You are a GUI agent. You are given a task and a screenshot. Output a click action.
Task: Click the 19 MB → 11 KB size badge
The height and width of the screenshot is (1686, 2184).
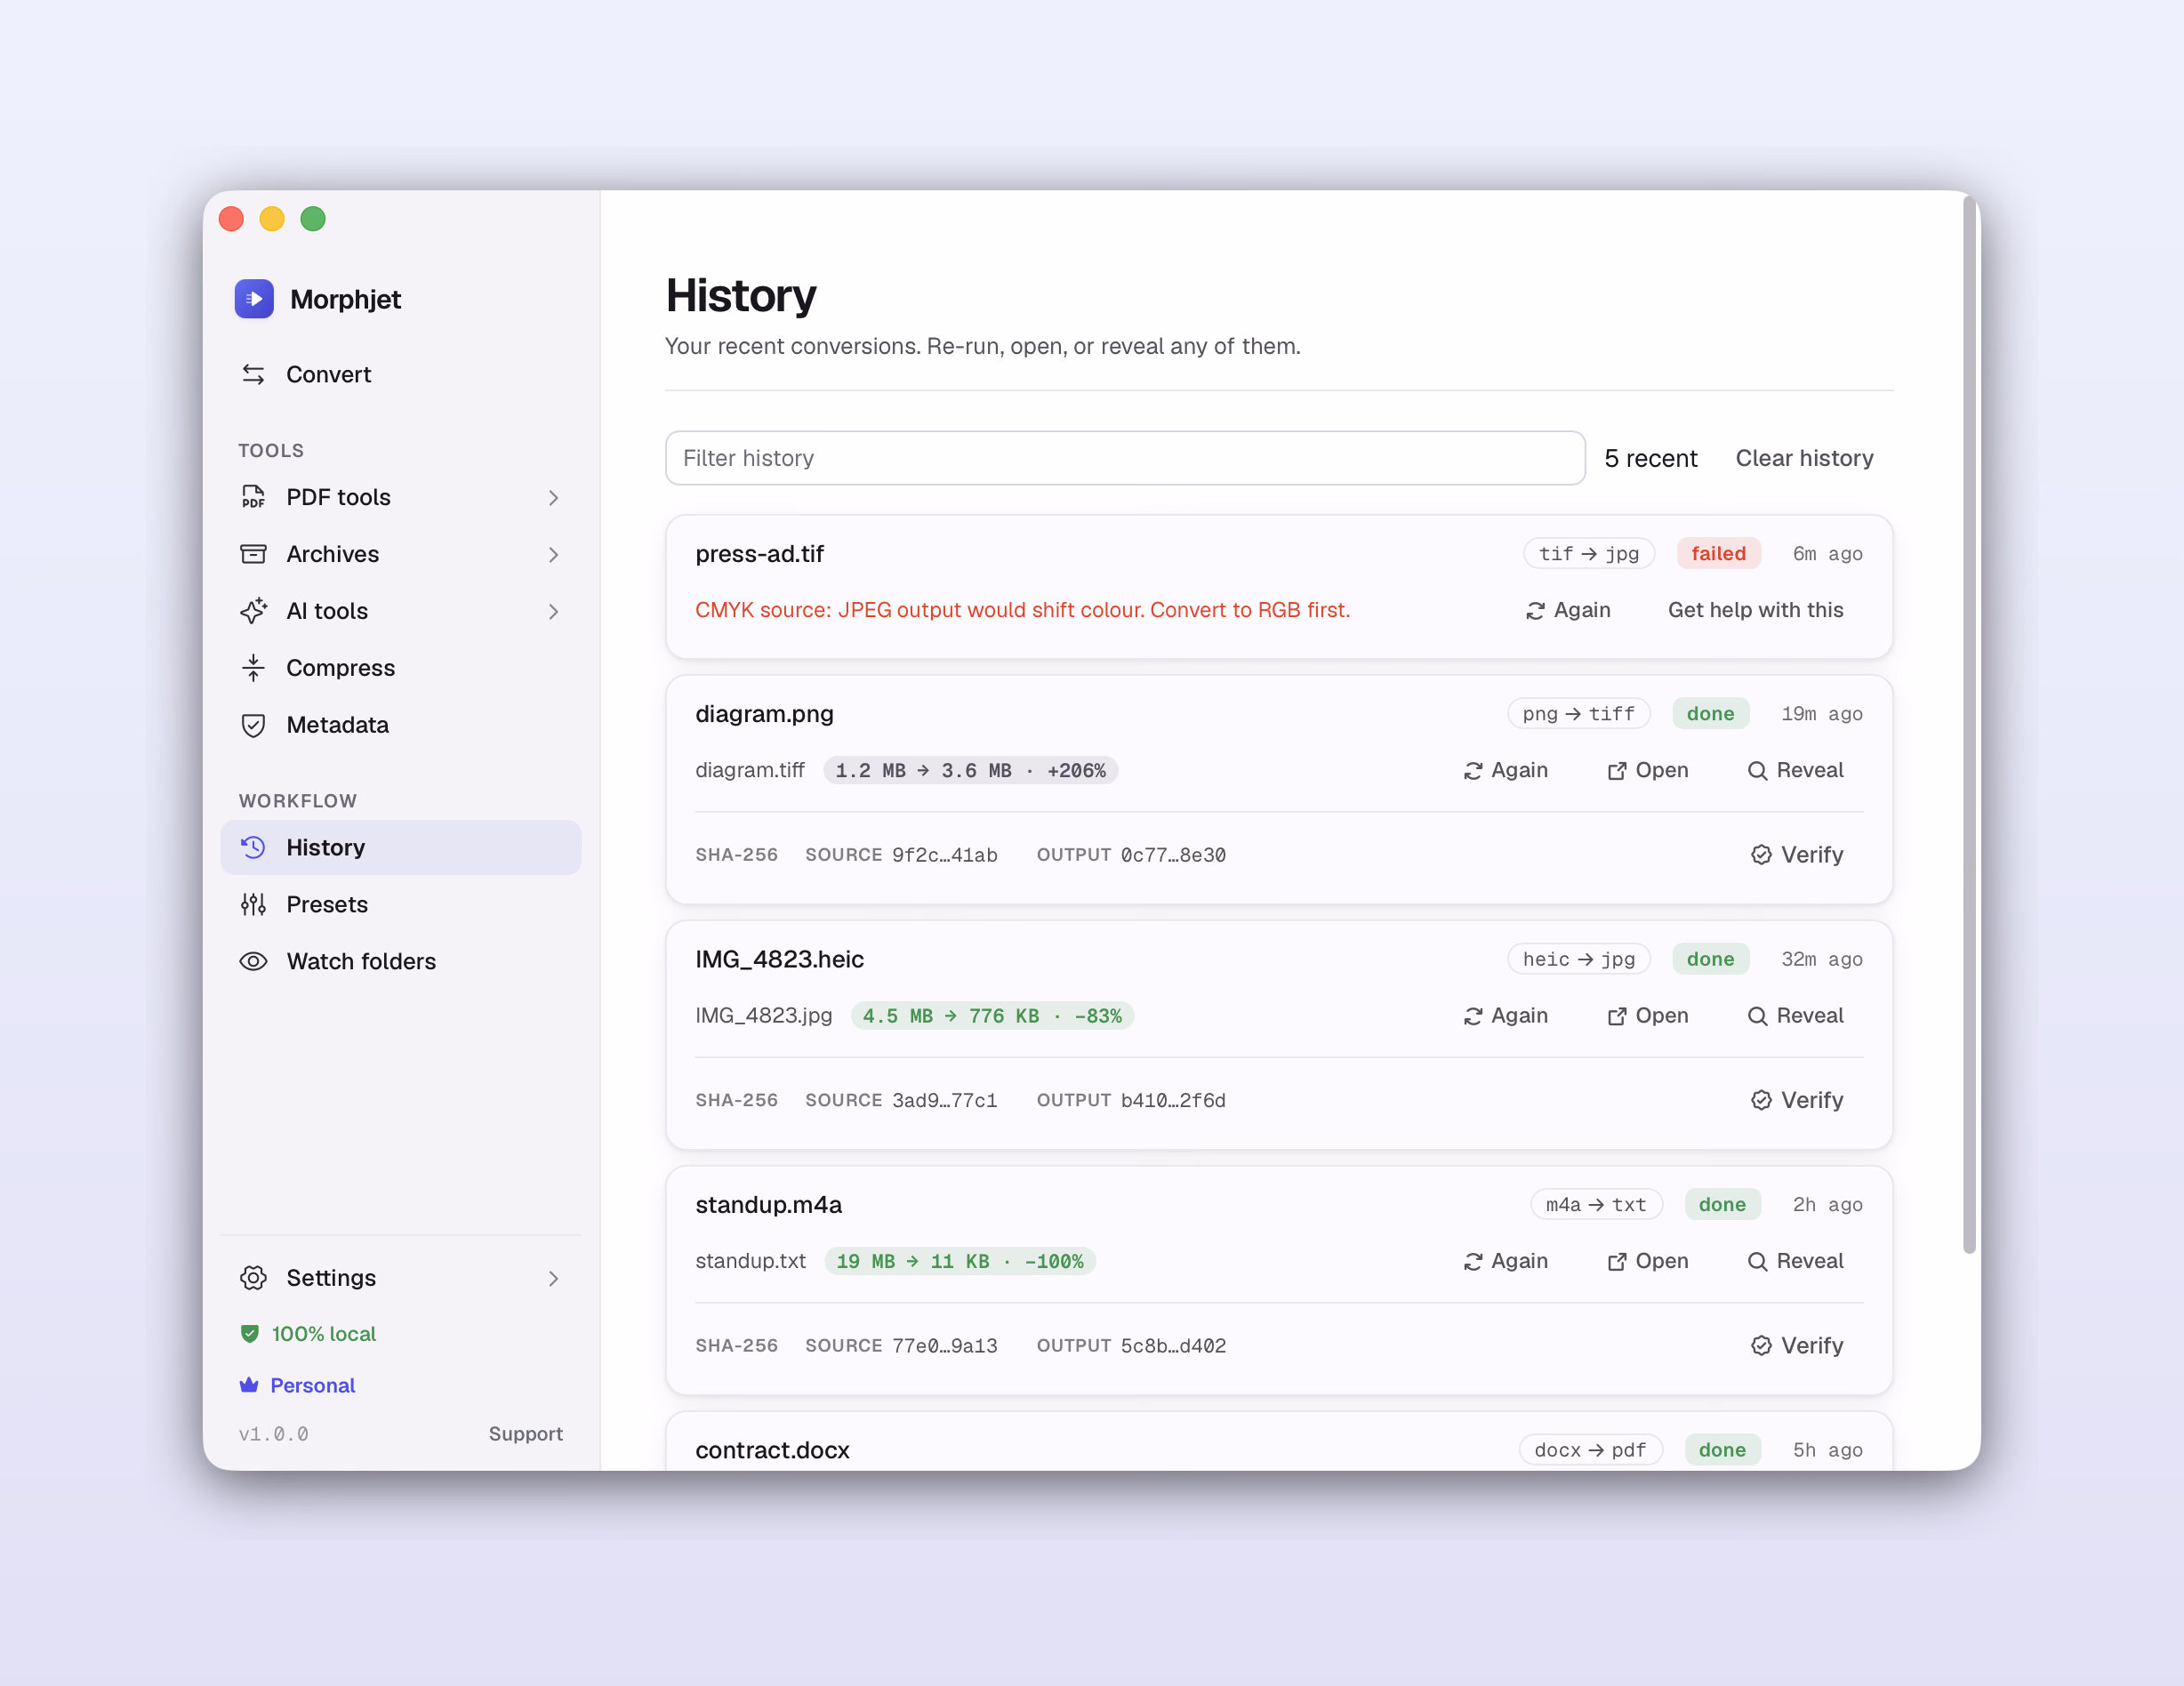[x=960, y=1262]
